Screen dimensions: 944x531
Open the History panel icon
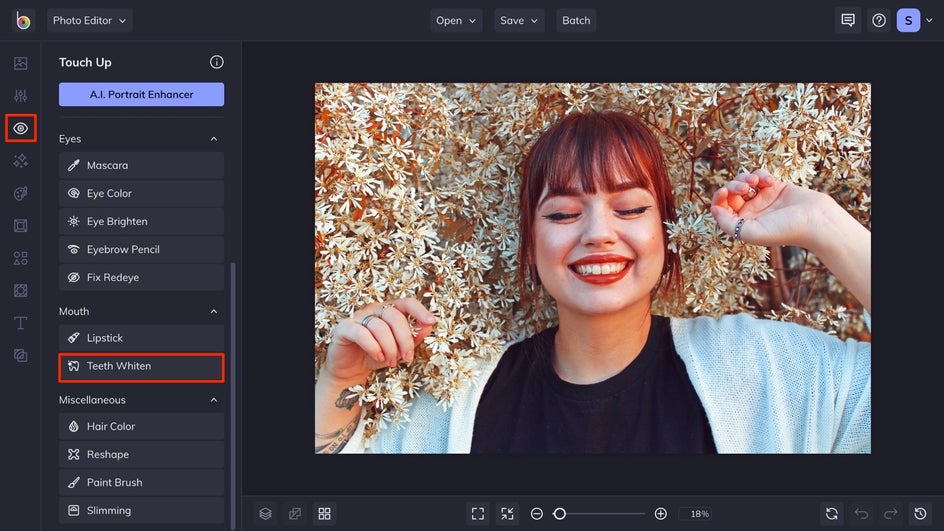coord(921,514)
